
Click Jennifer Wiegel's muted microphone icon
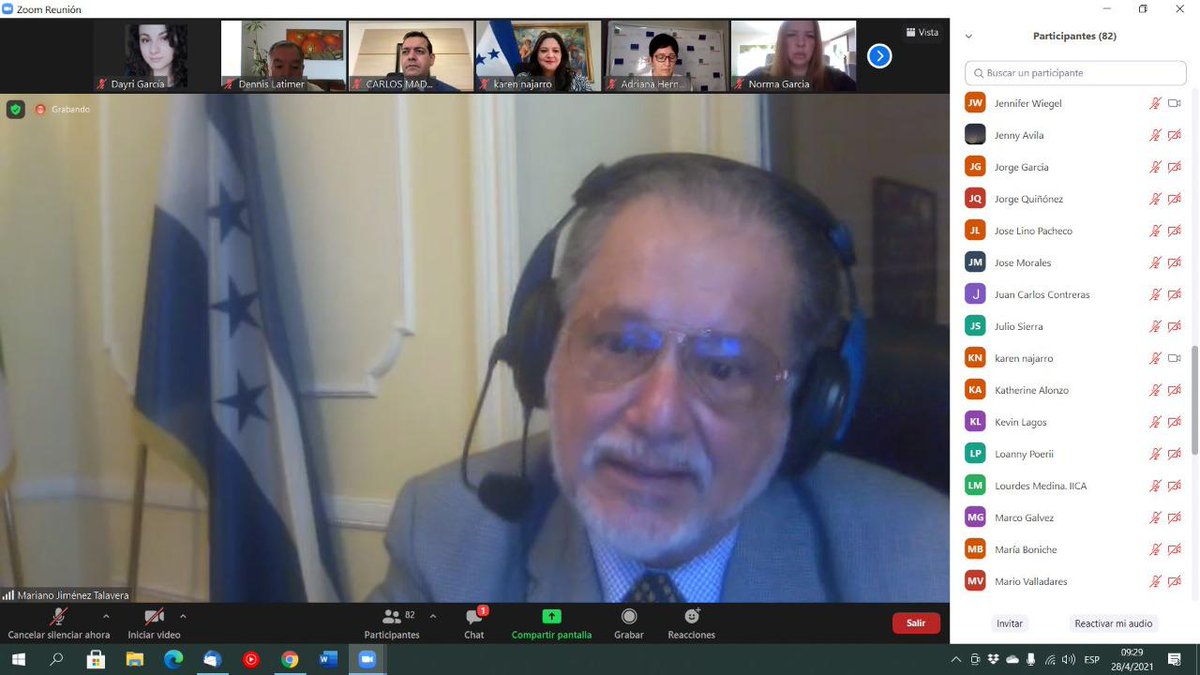coord(1155,103)
